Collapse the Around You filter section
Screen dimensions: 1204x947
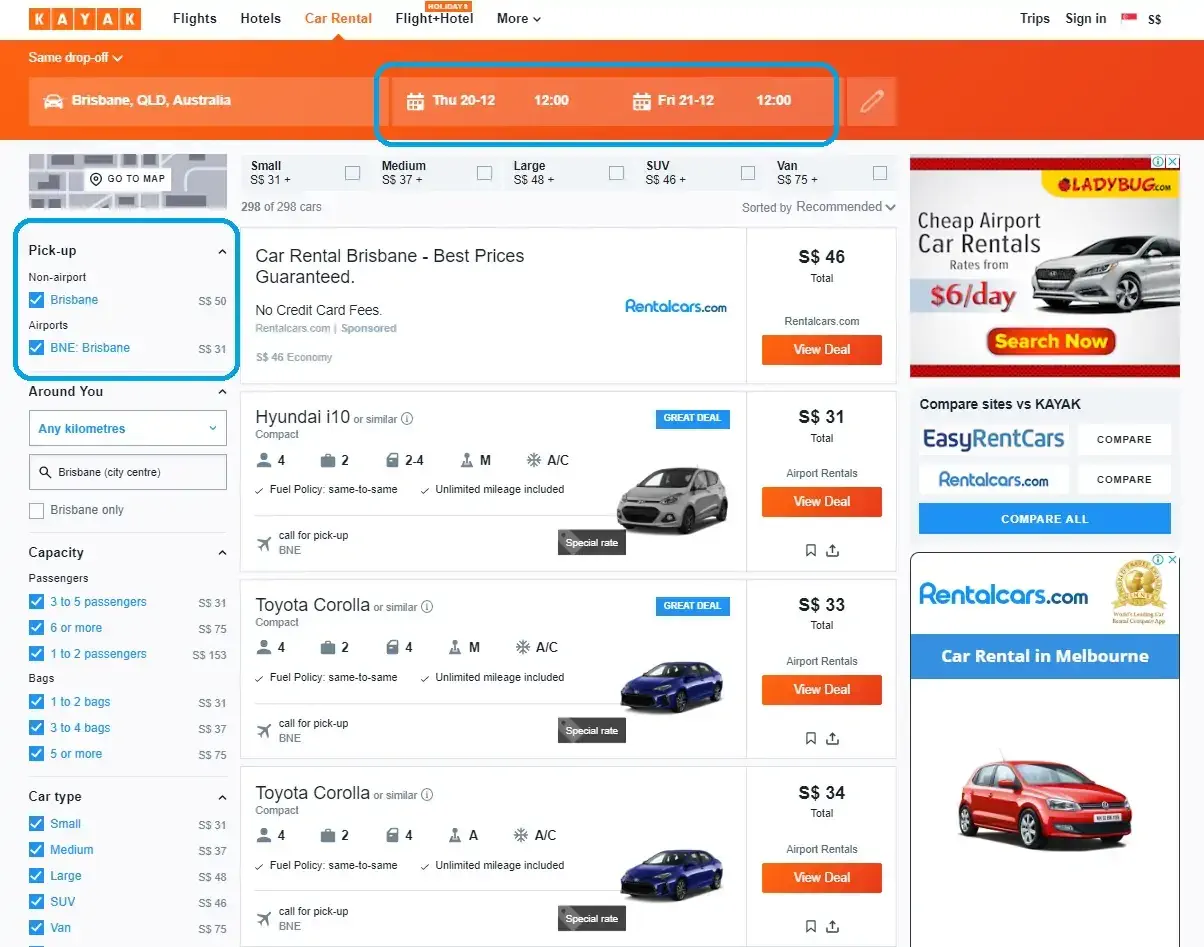click(222, 392)
